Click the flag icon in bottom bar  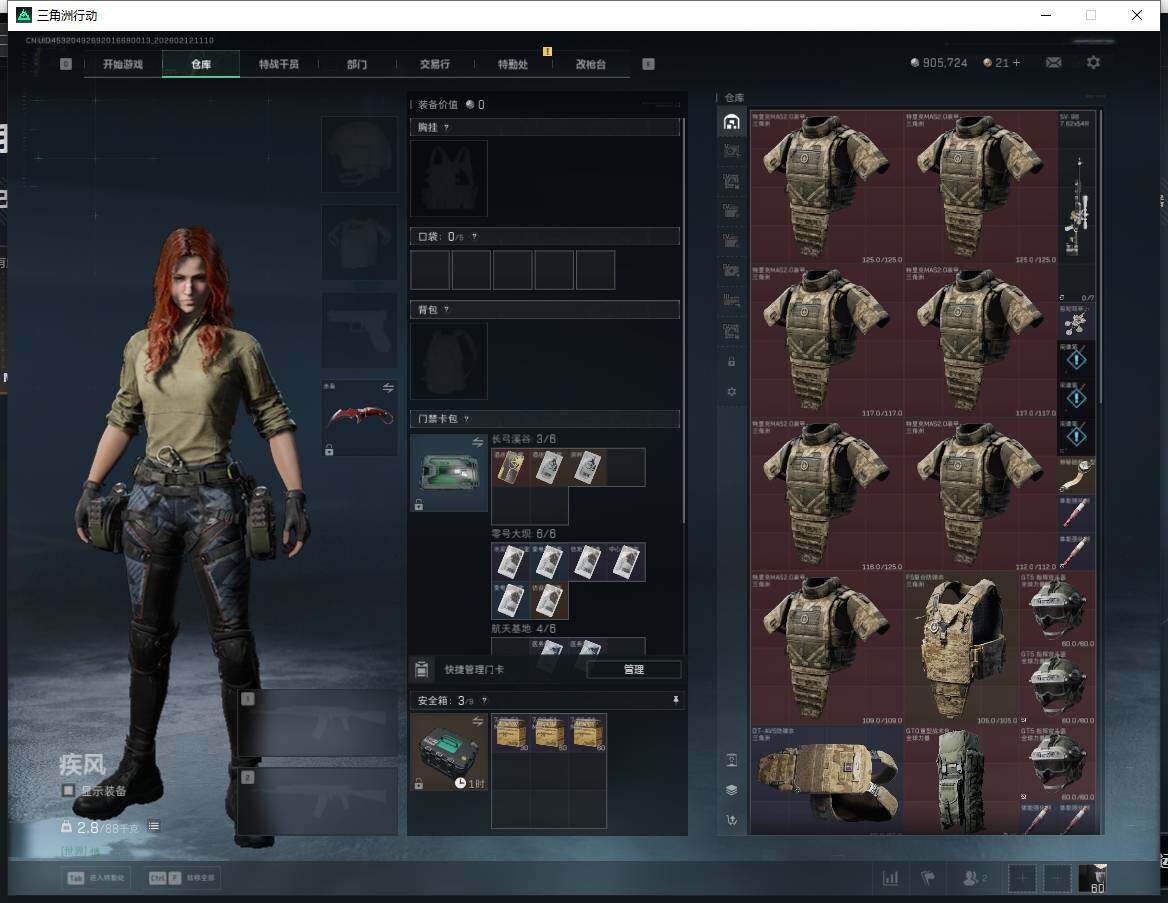tap(928, 878)
